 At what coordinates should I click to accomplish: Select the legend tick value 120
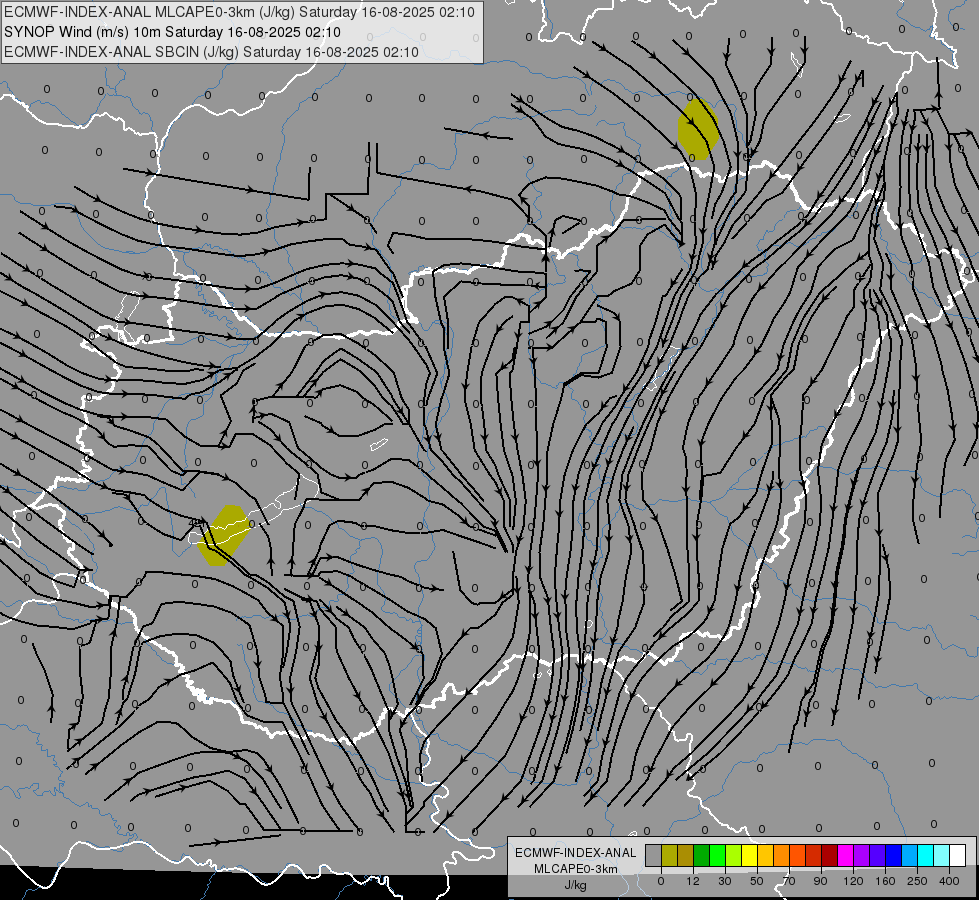(854, 881)
